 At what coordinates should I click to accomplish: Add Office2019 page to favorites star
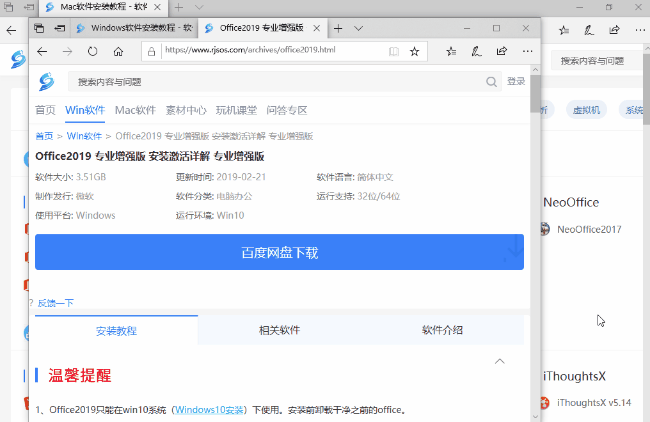(414, 51)
